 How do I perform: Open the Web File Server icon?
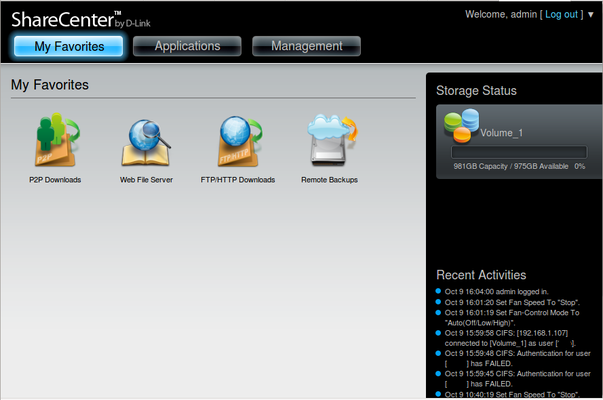[x=146, y=142]
